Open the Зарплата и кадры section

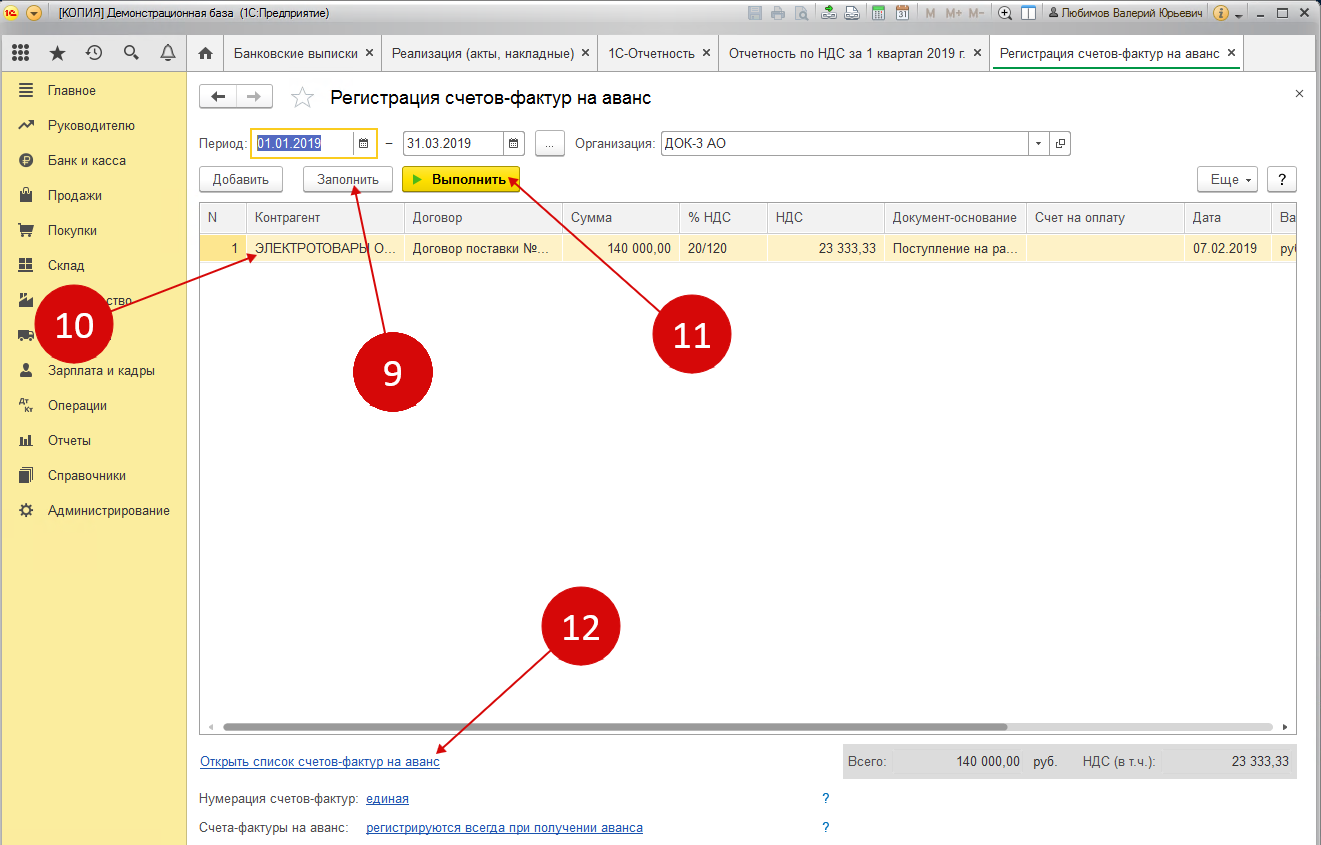tap(101, 370)
